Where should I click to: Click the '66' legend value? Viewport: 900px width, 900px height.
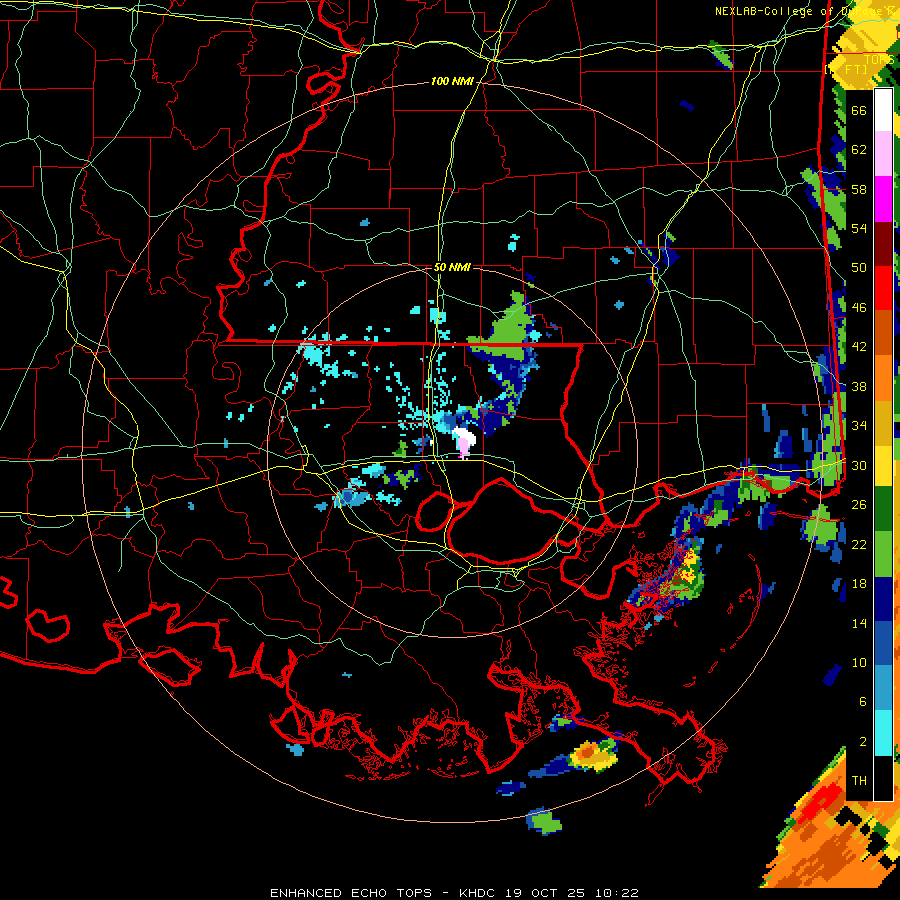pos(859,110)
